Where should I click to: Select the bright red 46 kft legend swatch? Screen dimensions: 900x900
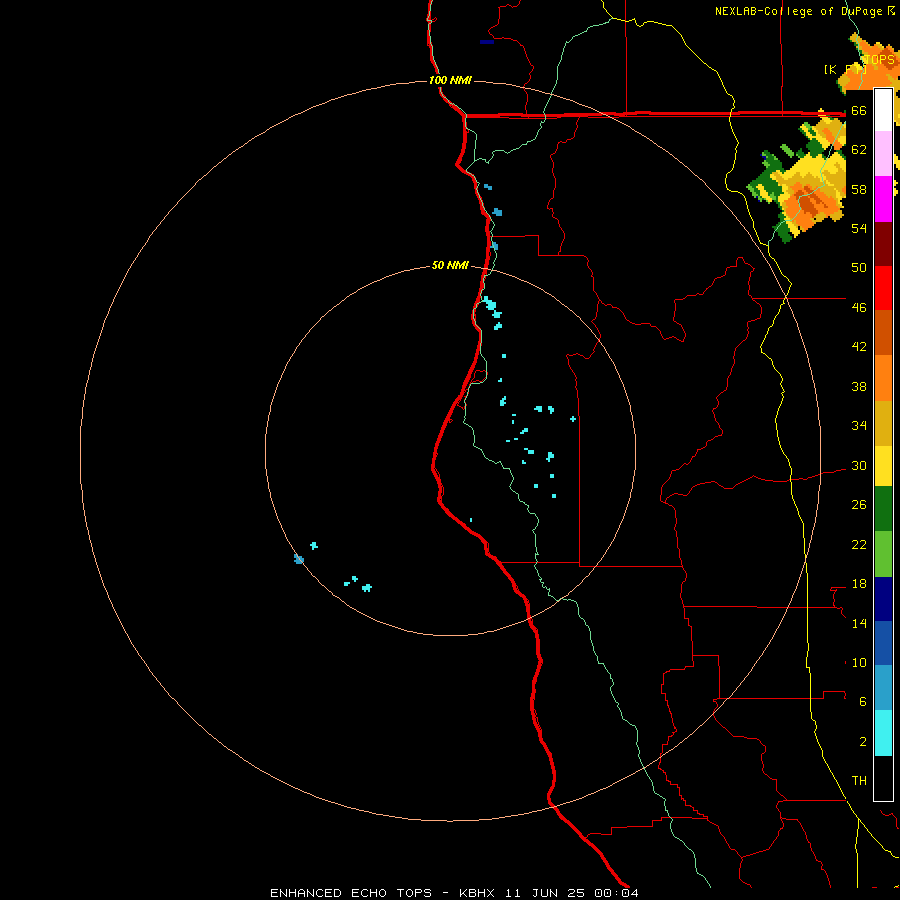click(x=883, y=288)
